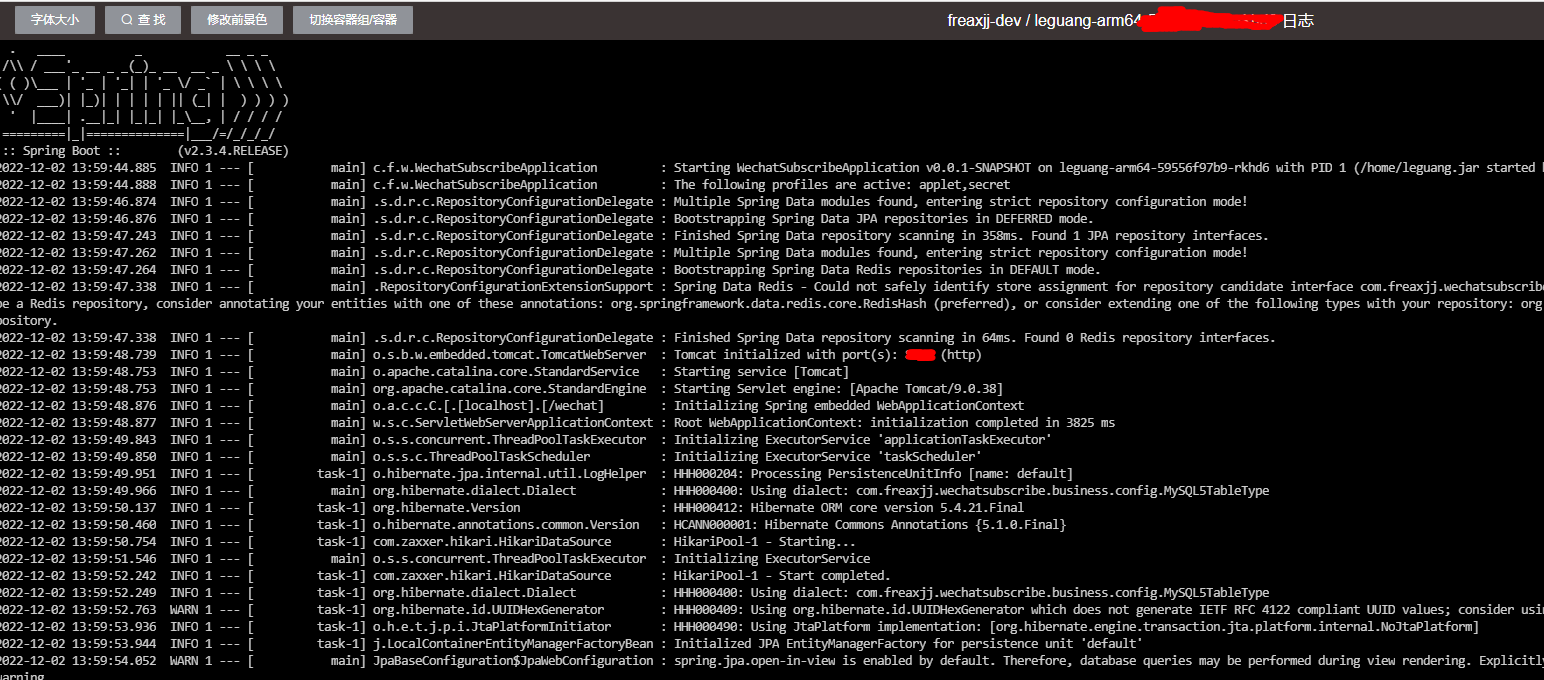Screen dimensions: 1544x680
Task: Click ':: Spring Boot :: (v2.3.4.RELEASE)' banner text
Action: pos(145,151)
